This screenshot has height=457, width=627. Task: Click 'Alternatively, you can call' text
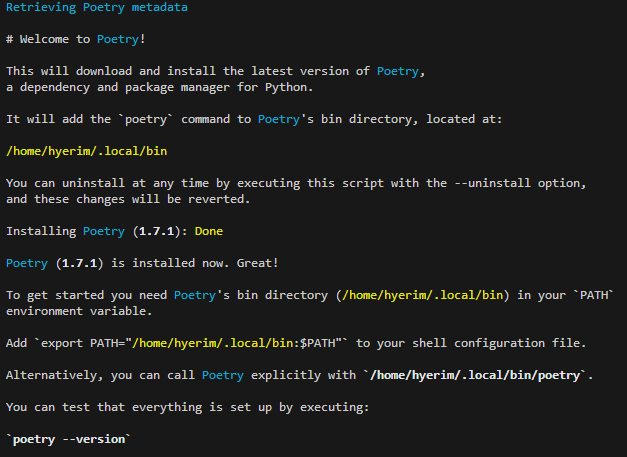100,375
